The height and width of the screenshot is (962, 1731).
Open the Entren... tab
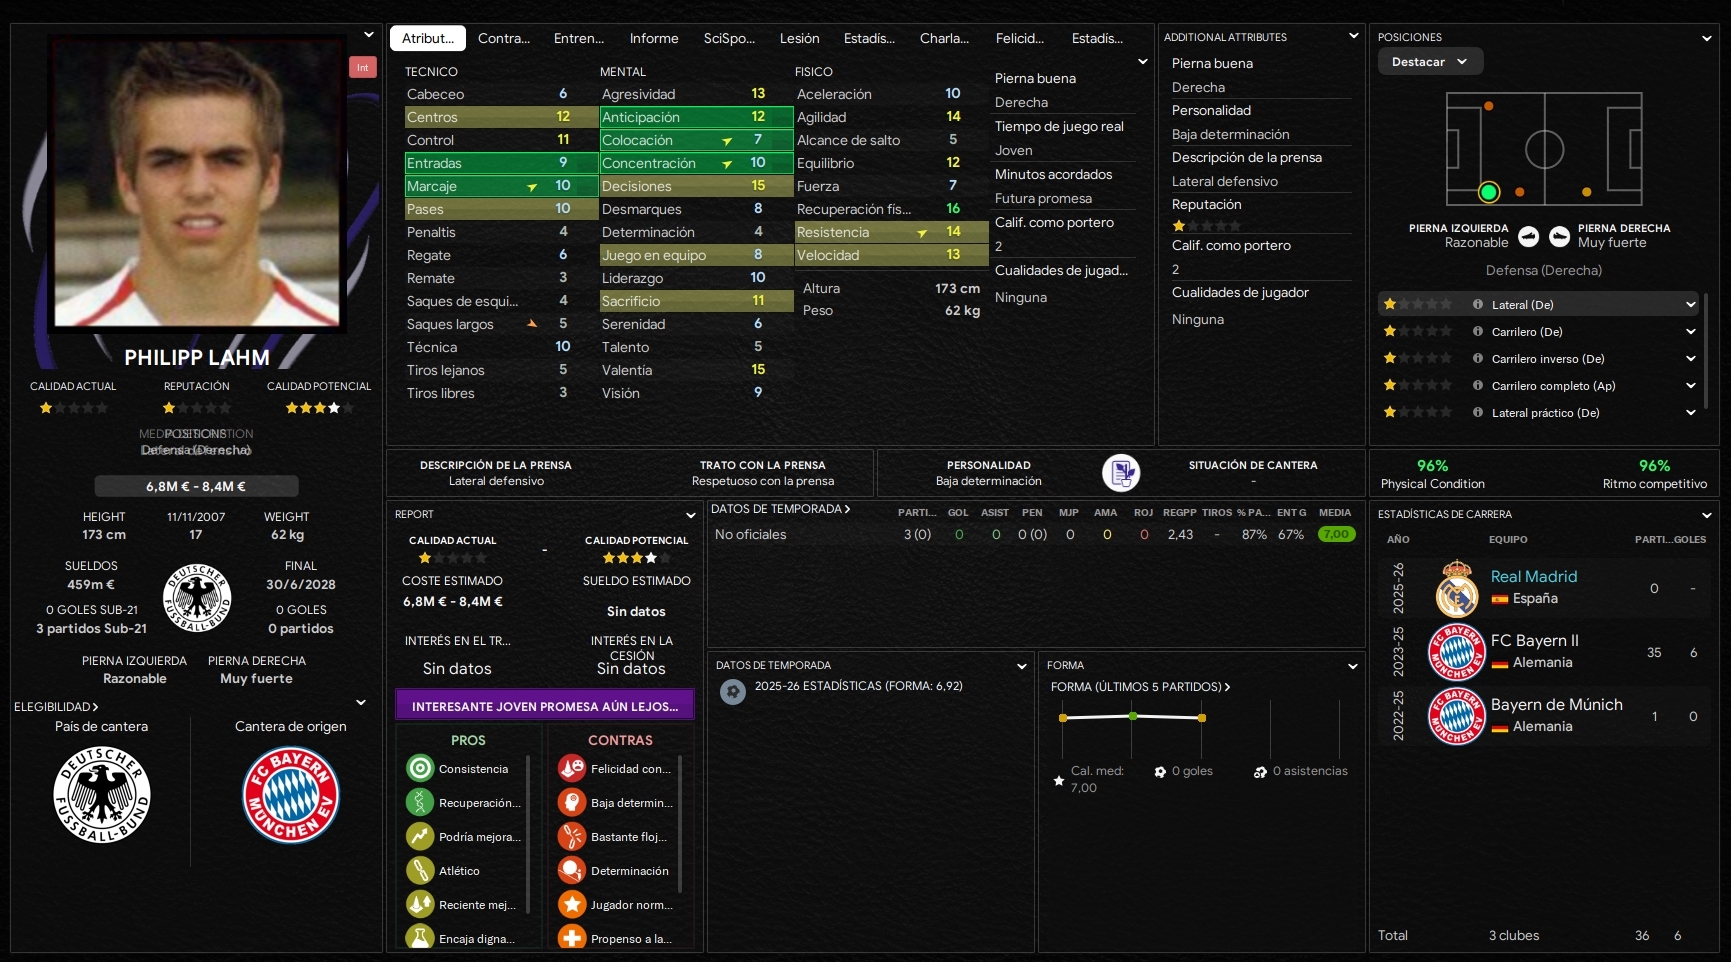coord(579,38)
